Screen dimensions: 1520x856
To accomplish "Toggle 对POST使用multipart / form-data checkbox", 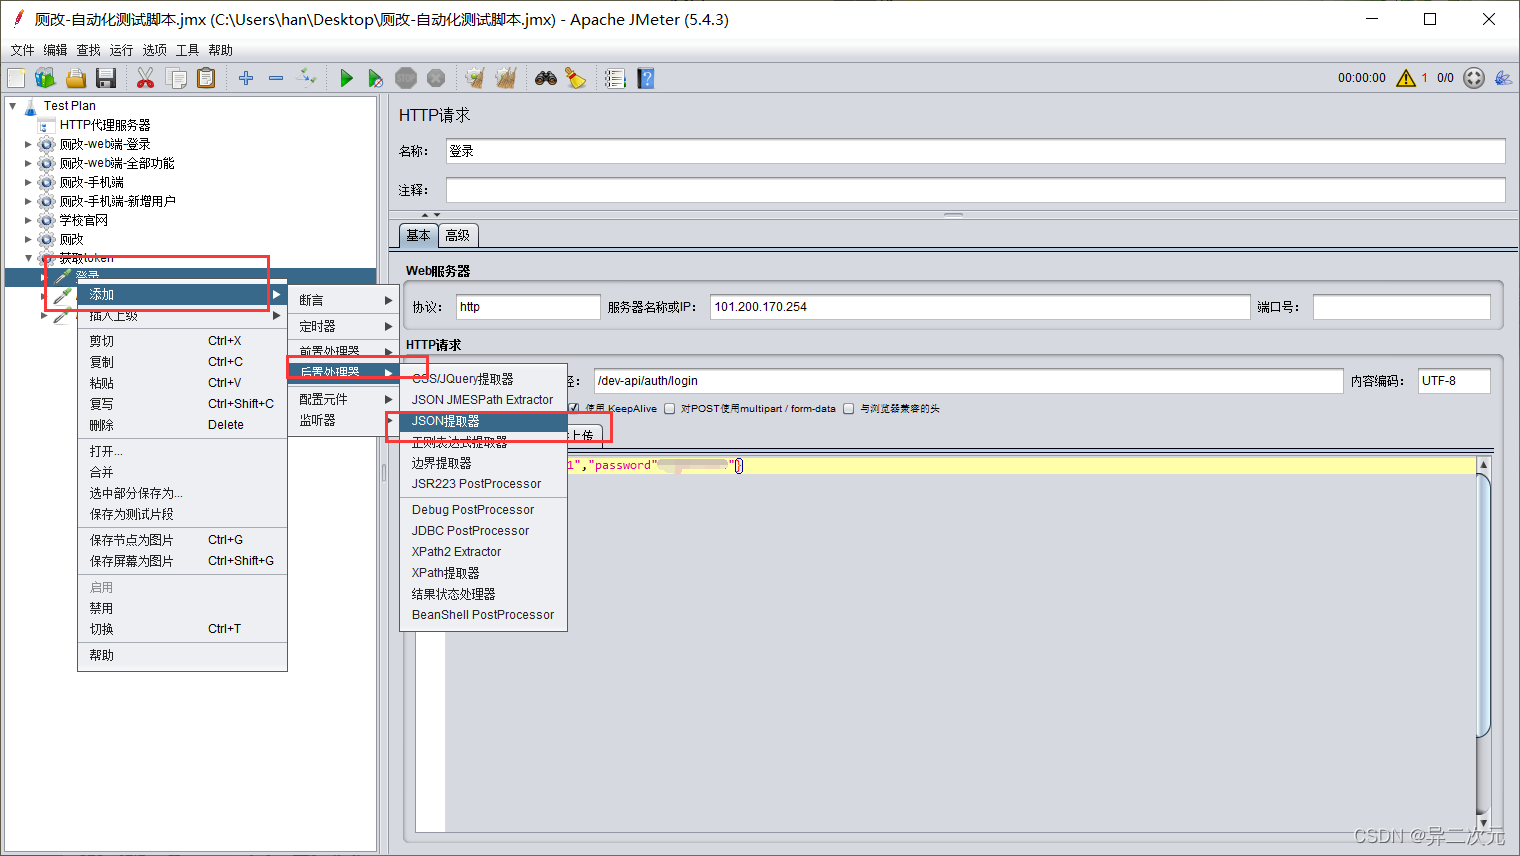I will (x=670, y=408).
